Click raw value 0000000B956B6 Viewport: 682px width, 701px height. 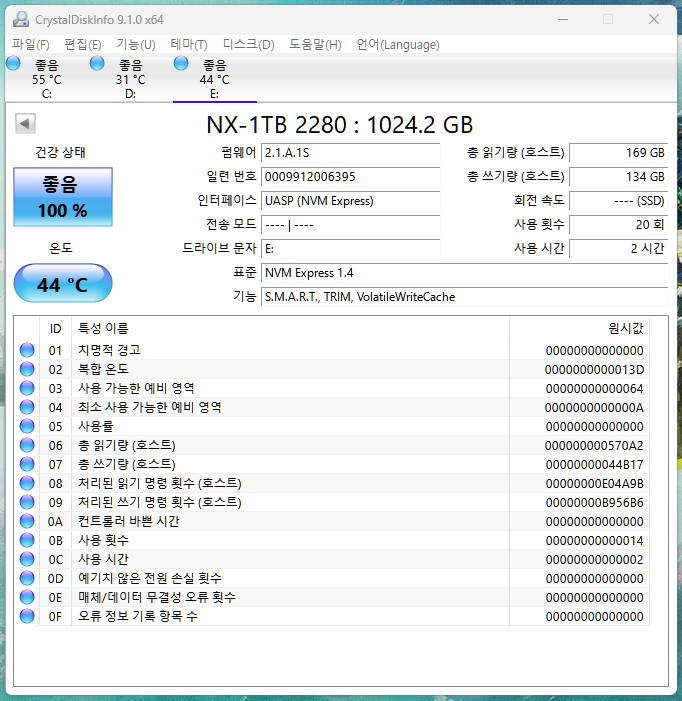click(594, 503)
